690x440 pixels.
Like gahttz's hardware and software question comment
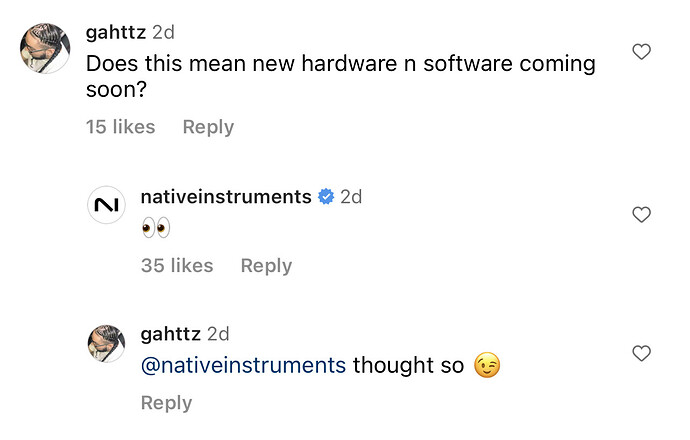pyautogui.click(x=642, y=52)
